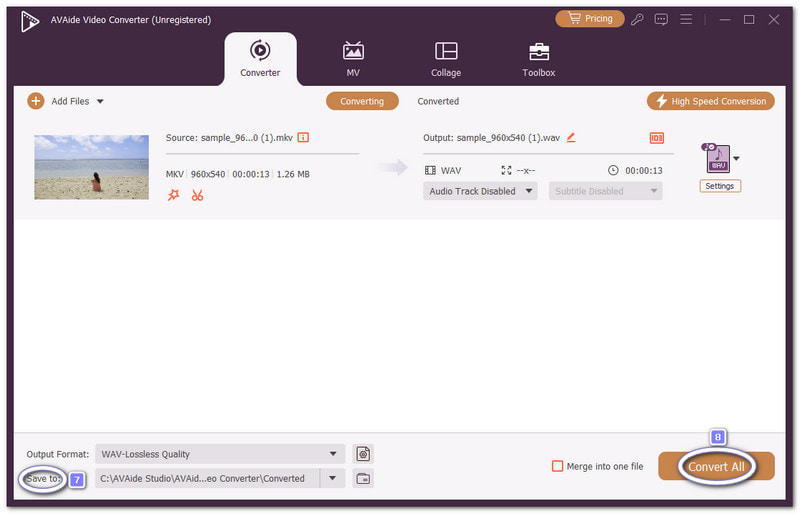Edit ID3 metadata tag icon
Screen dimensions: 800x514
[x=657, y=138]
